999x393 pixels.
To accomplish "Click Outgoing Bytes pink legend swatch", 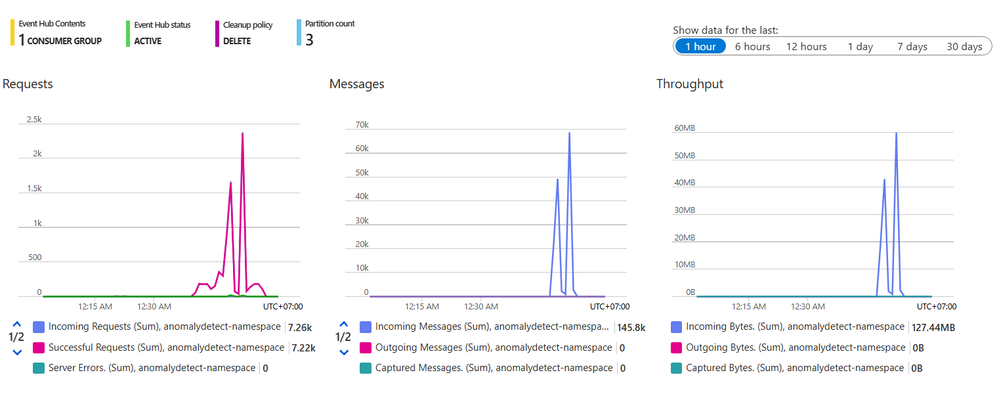I will [677, 347].
